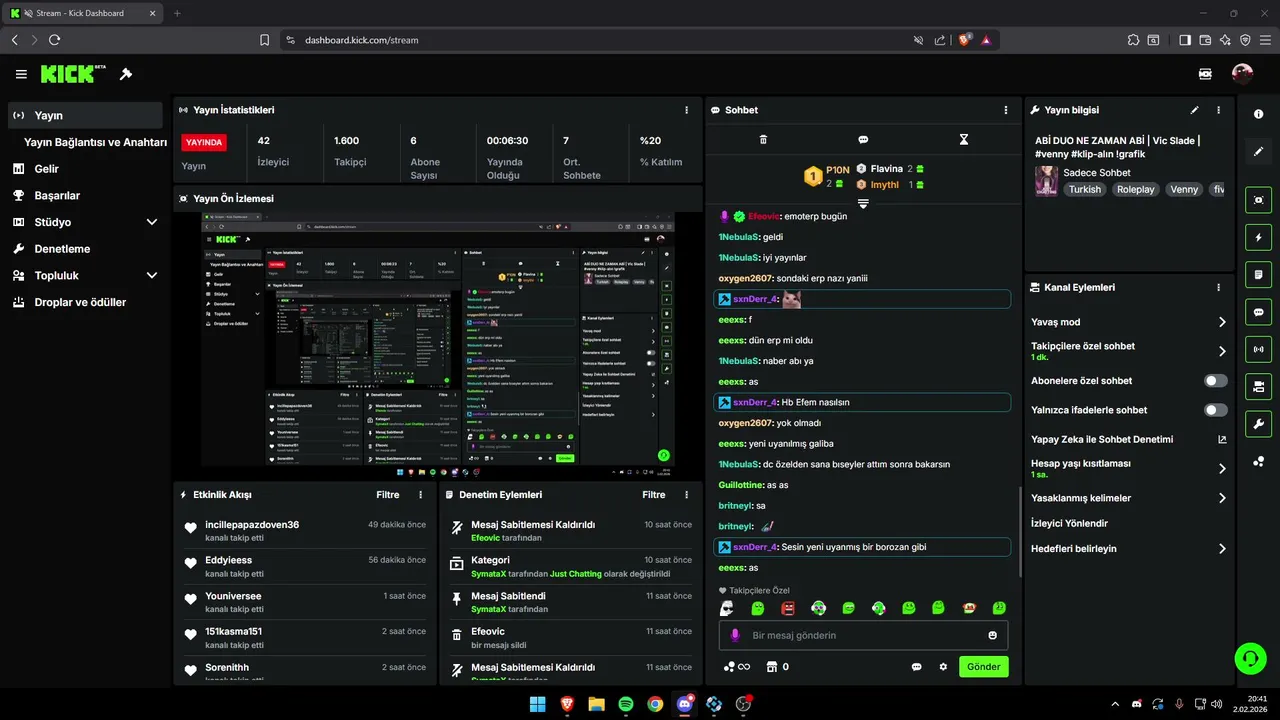Click the speech bubble icon at chat top

(863, 140)
